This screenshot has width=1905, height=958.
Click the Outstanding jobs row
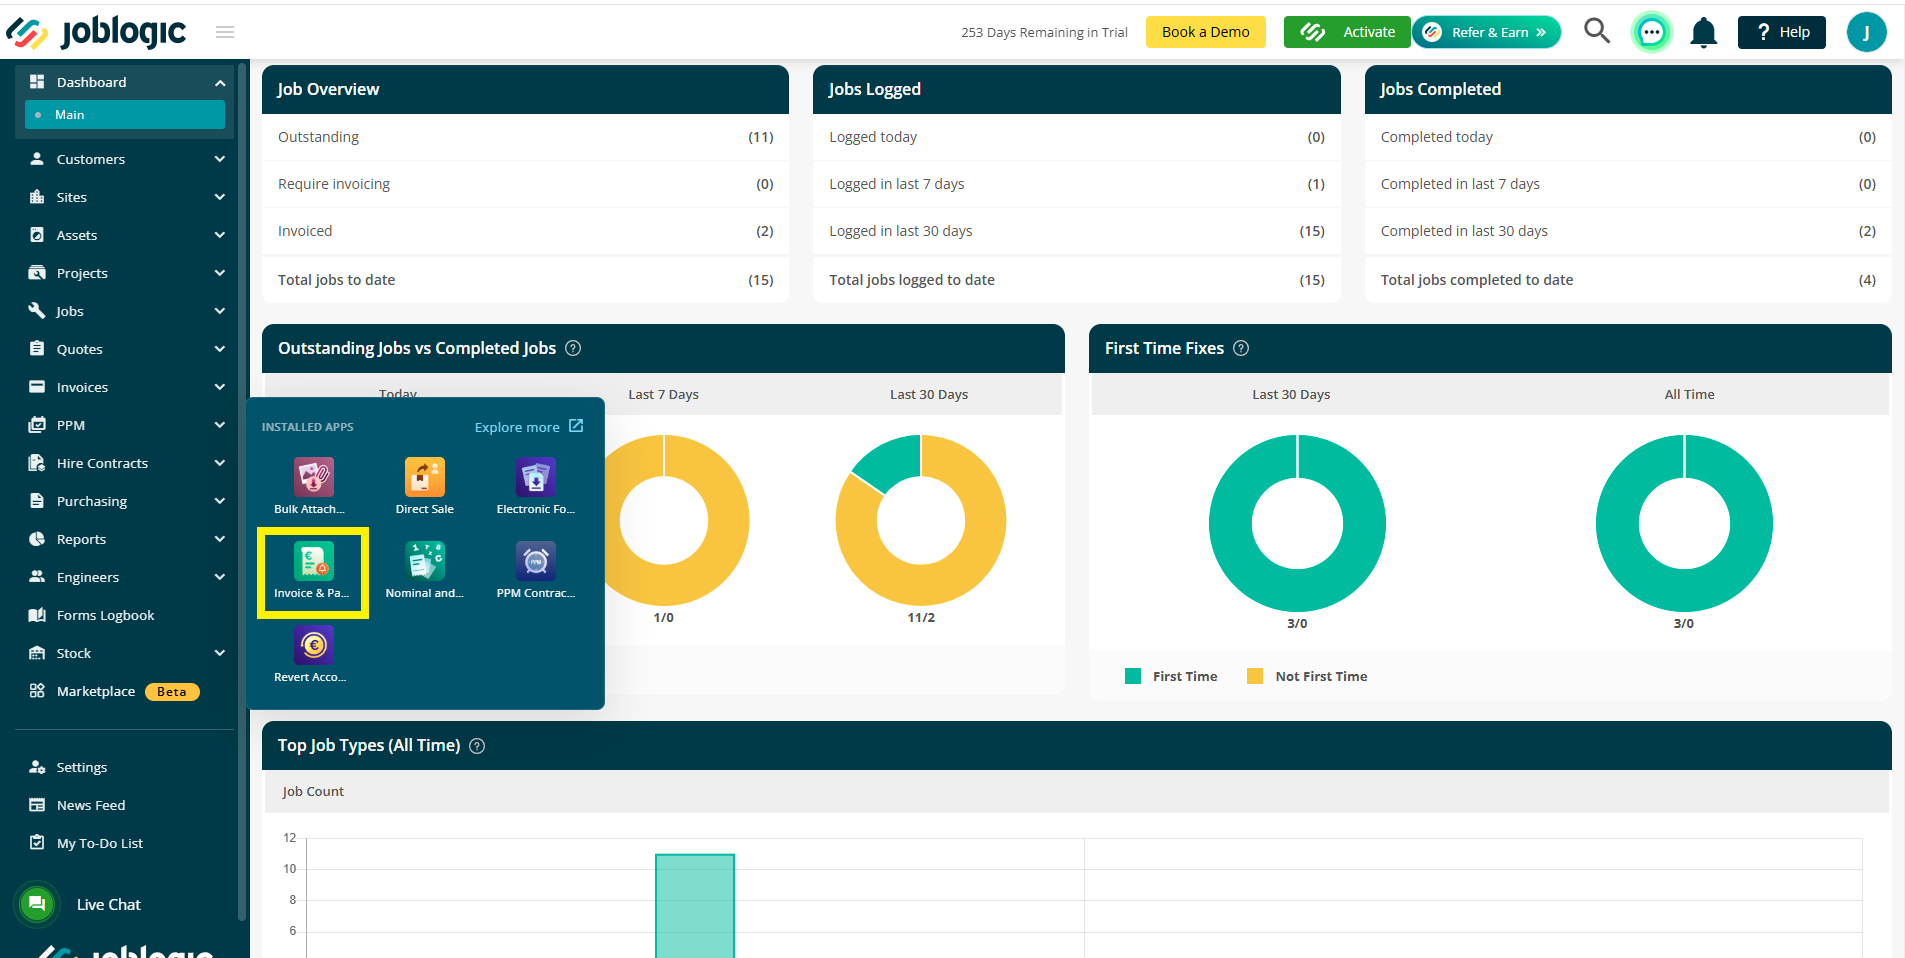[x=525, y=137]
